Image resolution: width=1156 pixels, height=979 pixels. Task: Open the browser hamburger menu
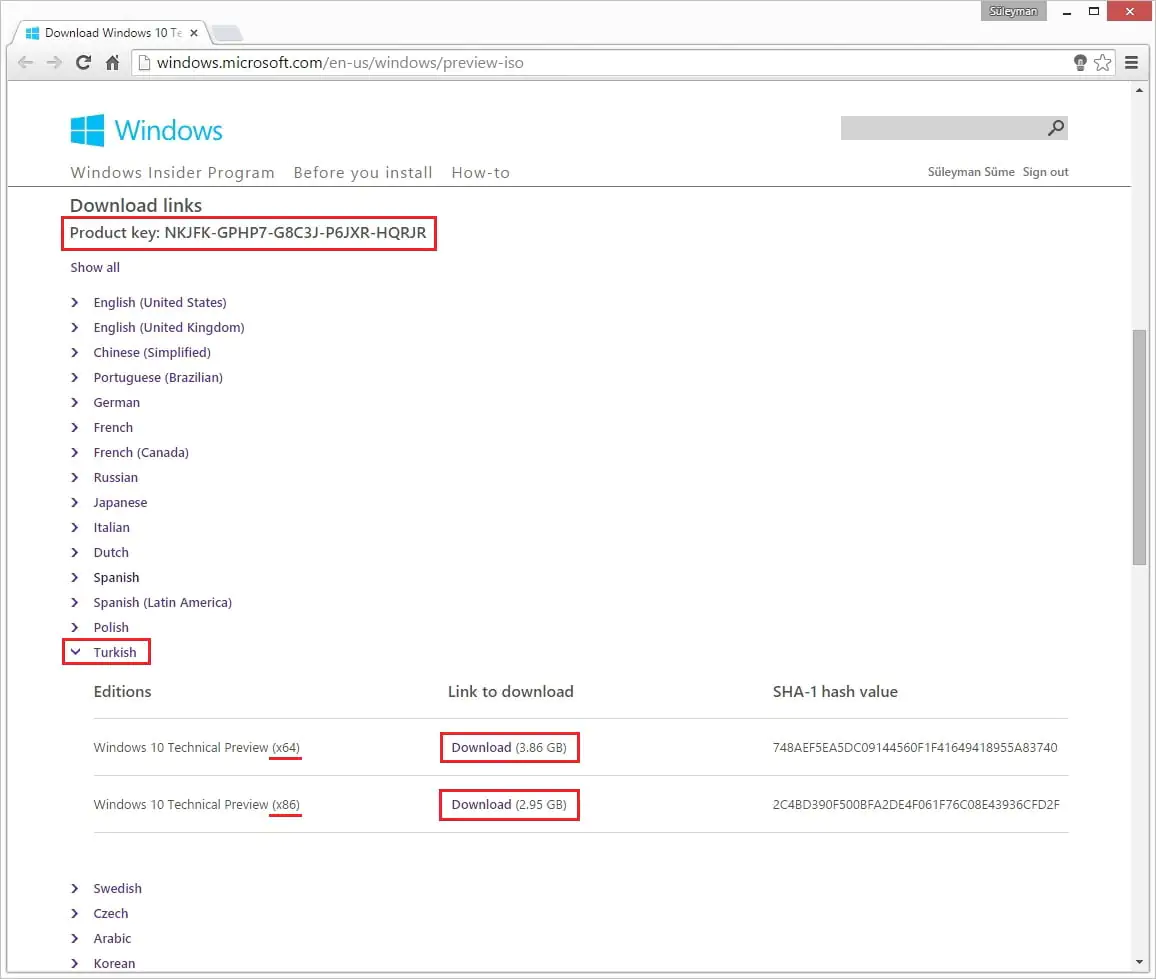coord(1132,62)
